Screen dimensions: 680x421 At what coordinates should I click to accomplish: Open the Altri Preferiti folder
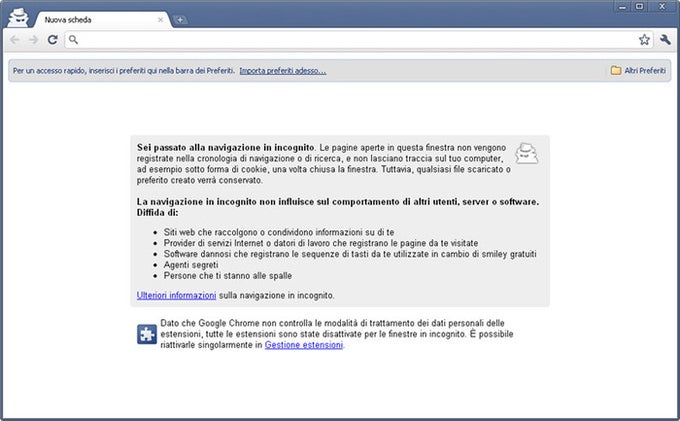(x=638, y=70)
